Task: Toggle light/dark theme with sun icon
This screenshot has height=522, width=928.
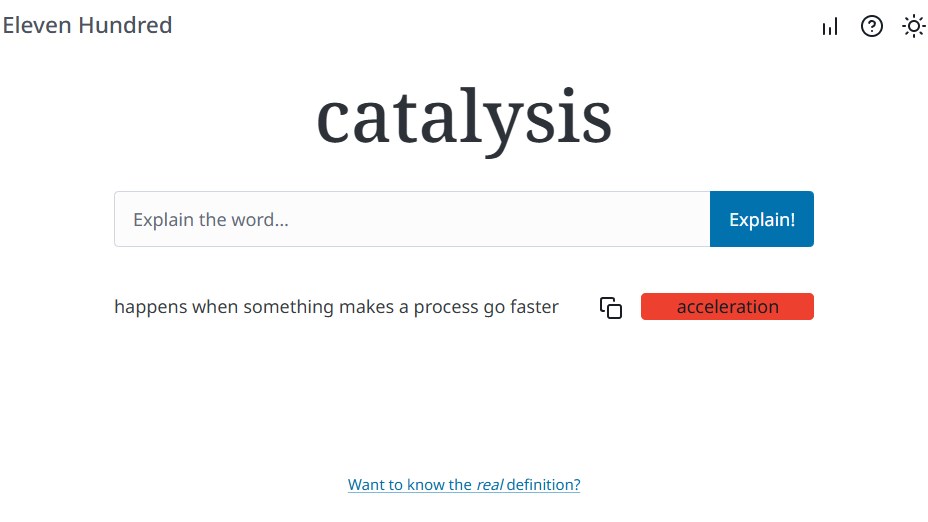Action: [x=914, y=27]
